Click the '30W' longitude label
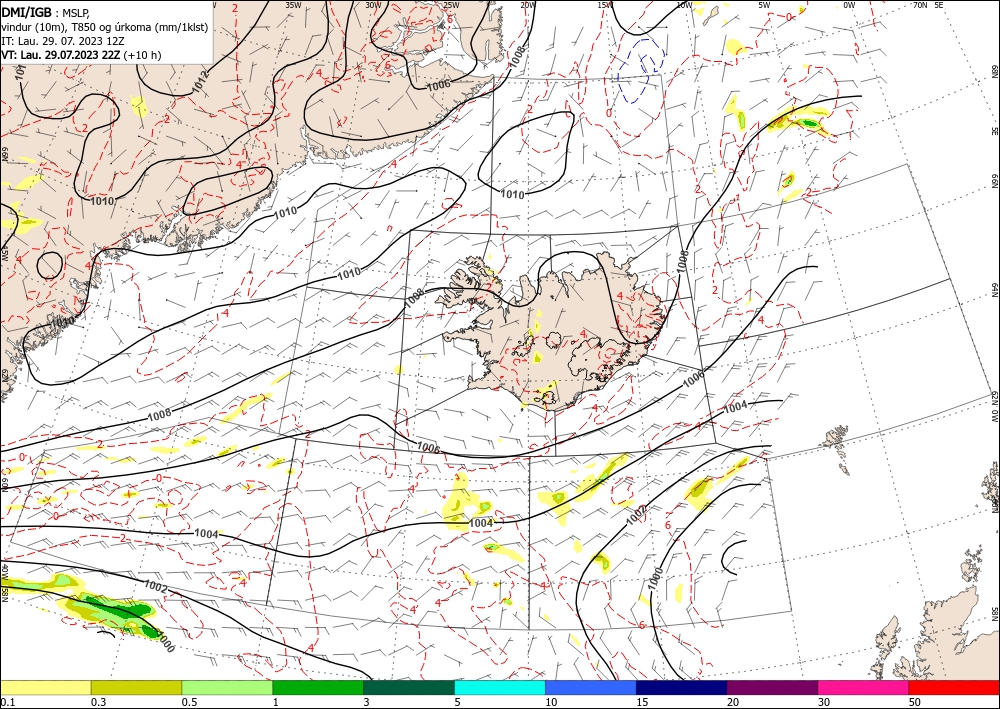Screen dimensions: 1000x709 (373, 5)
